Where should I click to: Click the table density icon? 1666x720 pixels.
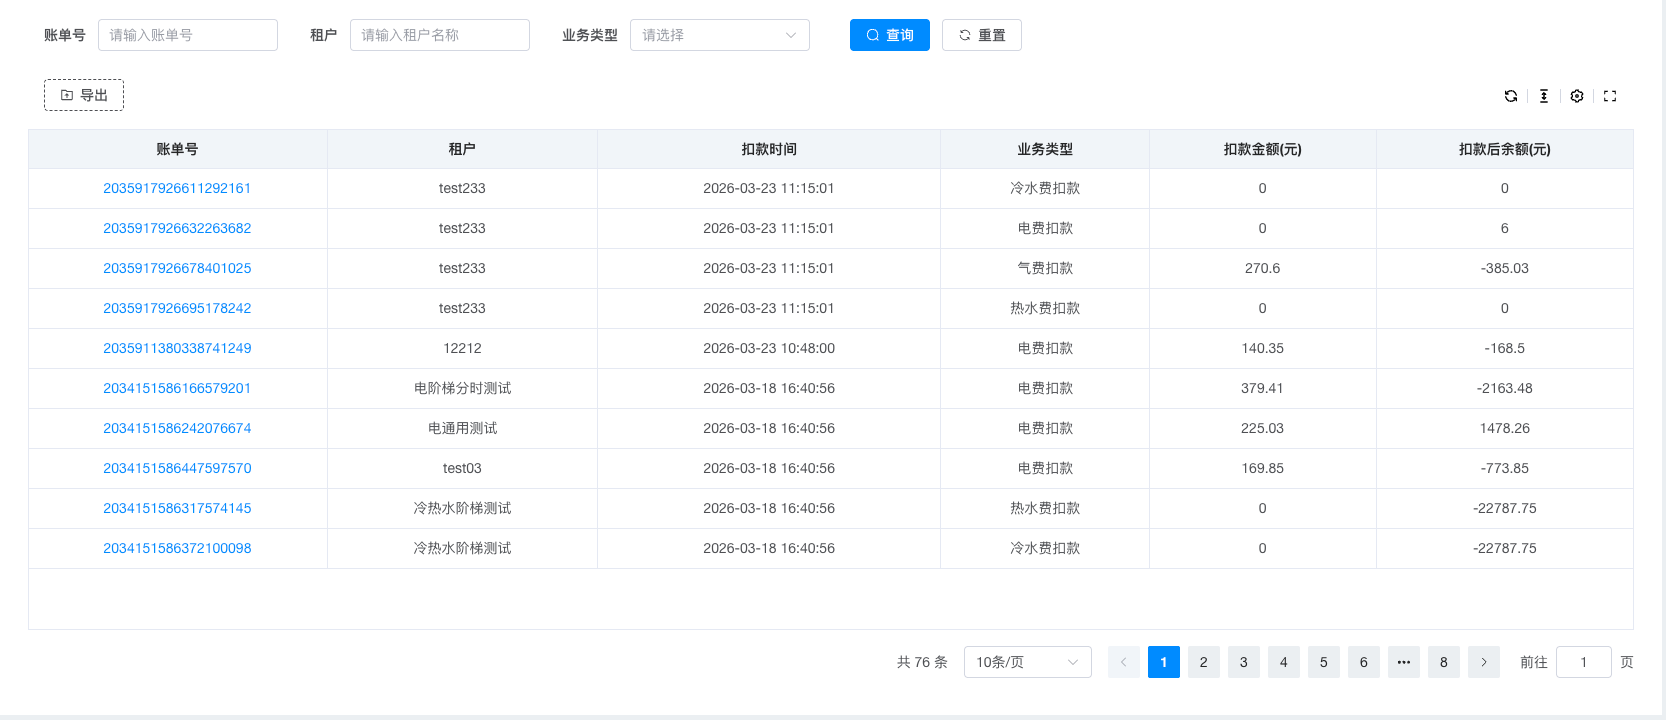point(1544,96)
